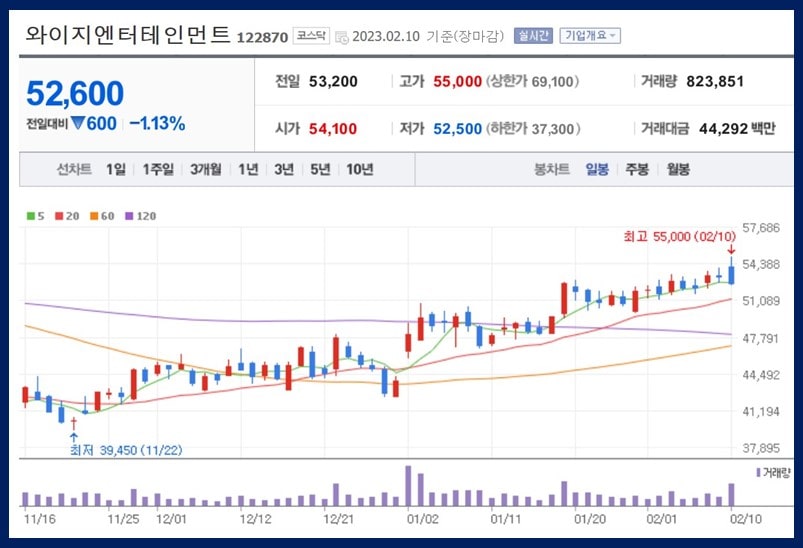Viewport: 803px width, 548px height.
Task: Select the 3개월 line chart tab
Action: (x=206, y=169)
